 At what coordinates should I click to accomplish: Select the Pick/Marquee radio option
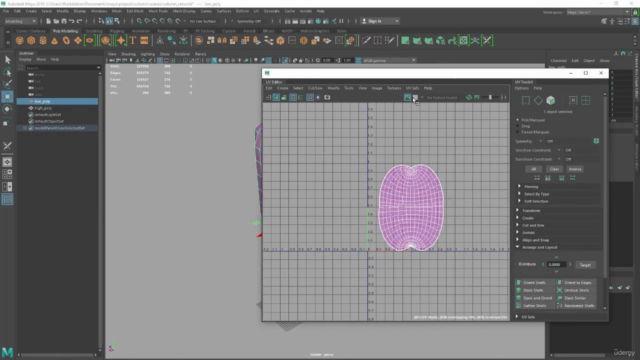(x=518, y=120)
